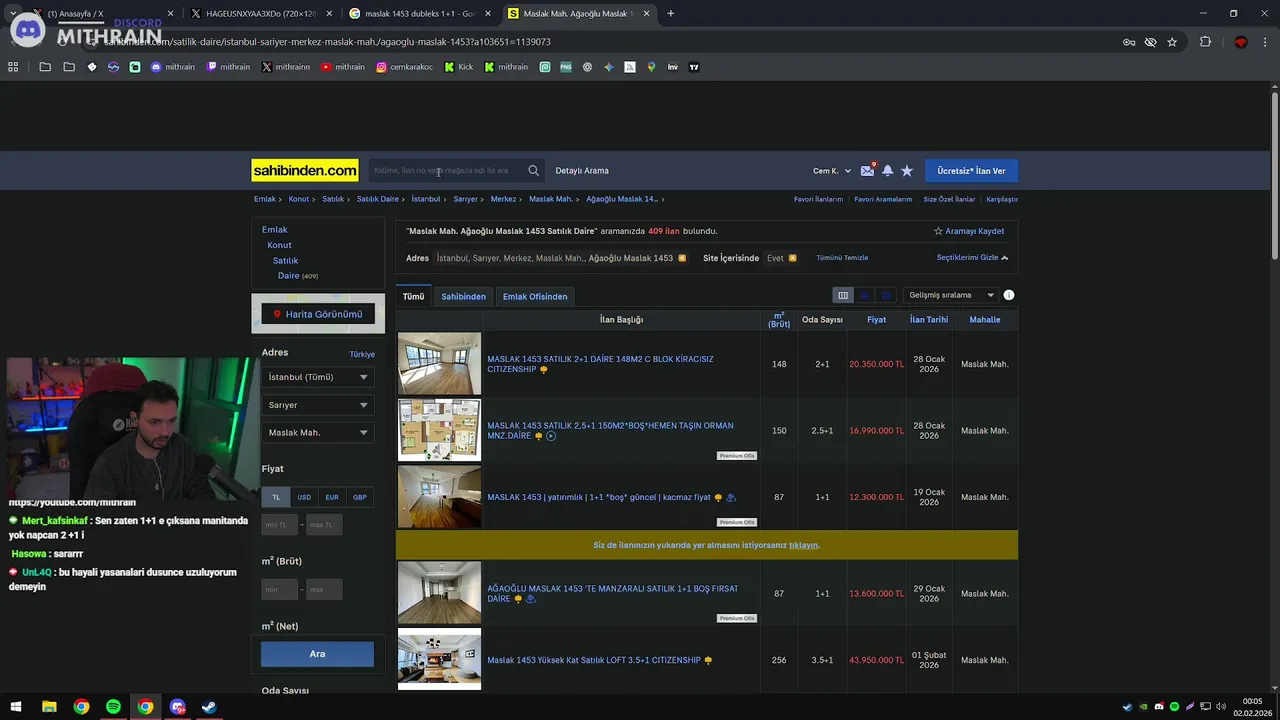This screenshot has width=1280, height=720.
Task: Open the 2+1 148M2 C Blok listing title
Action: click(600, 364)
